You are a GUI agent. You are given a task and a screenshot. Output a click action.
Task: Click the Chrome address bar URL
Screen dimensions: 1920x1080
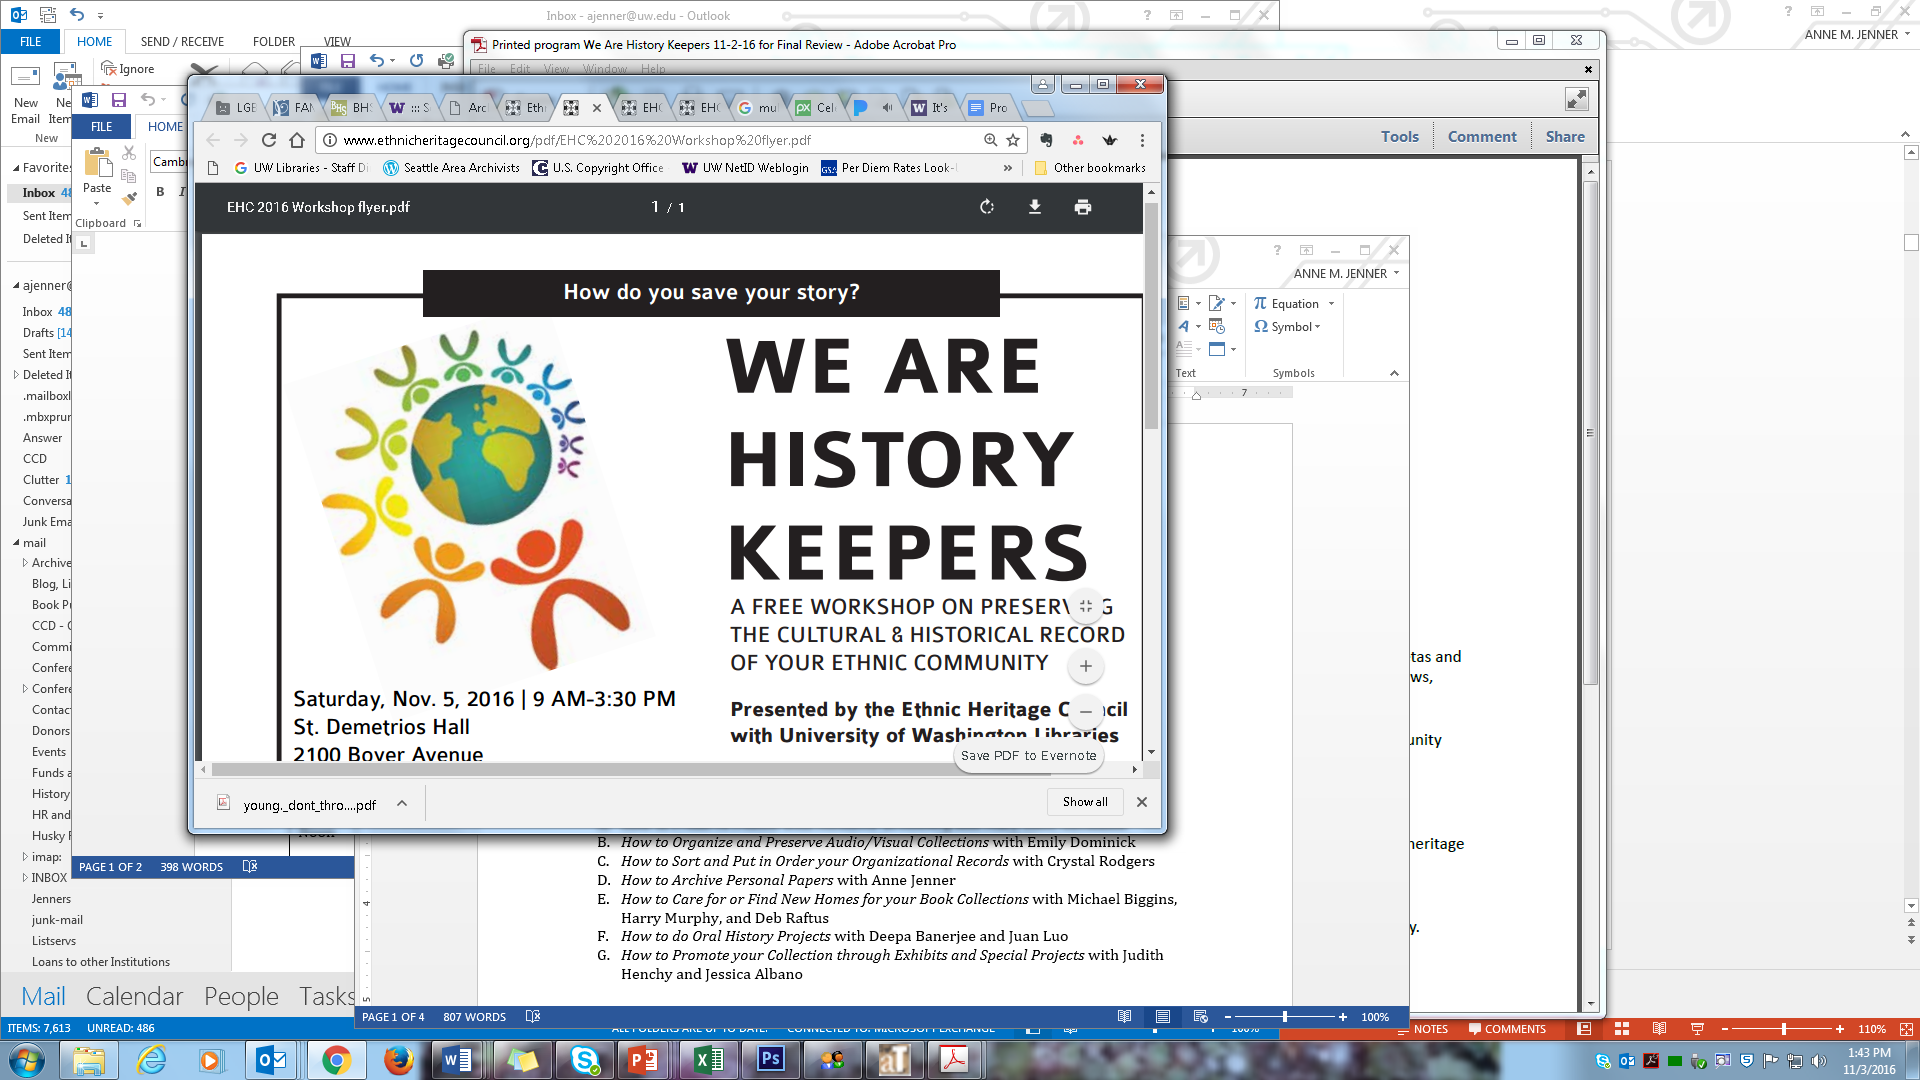(x=577, y=140)
